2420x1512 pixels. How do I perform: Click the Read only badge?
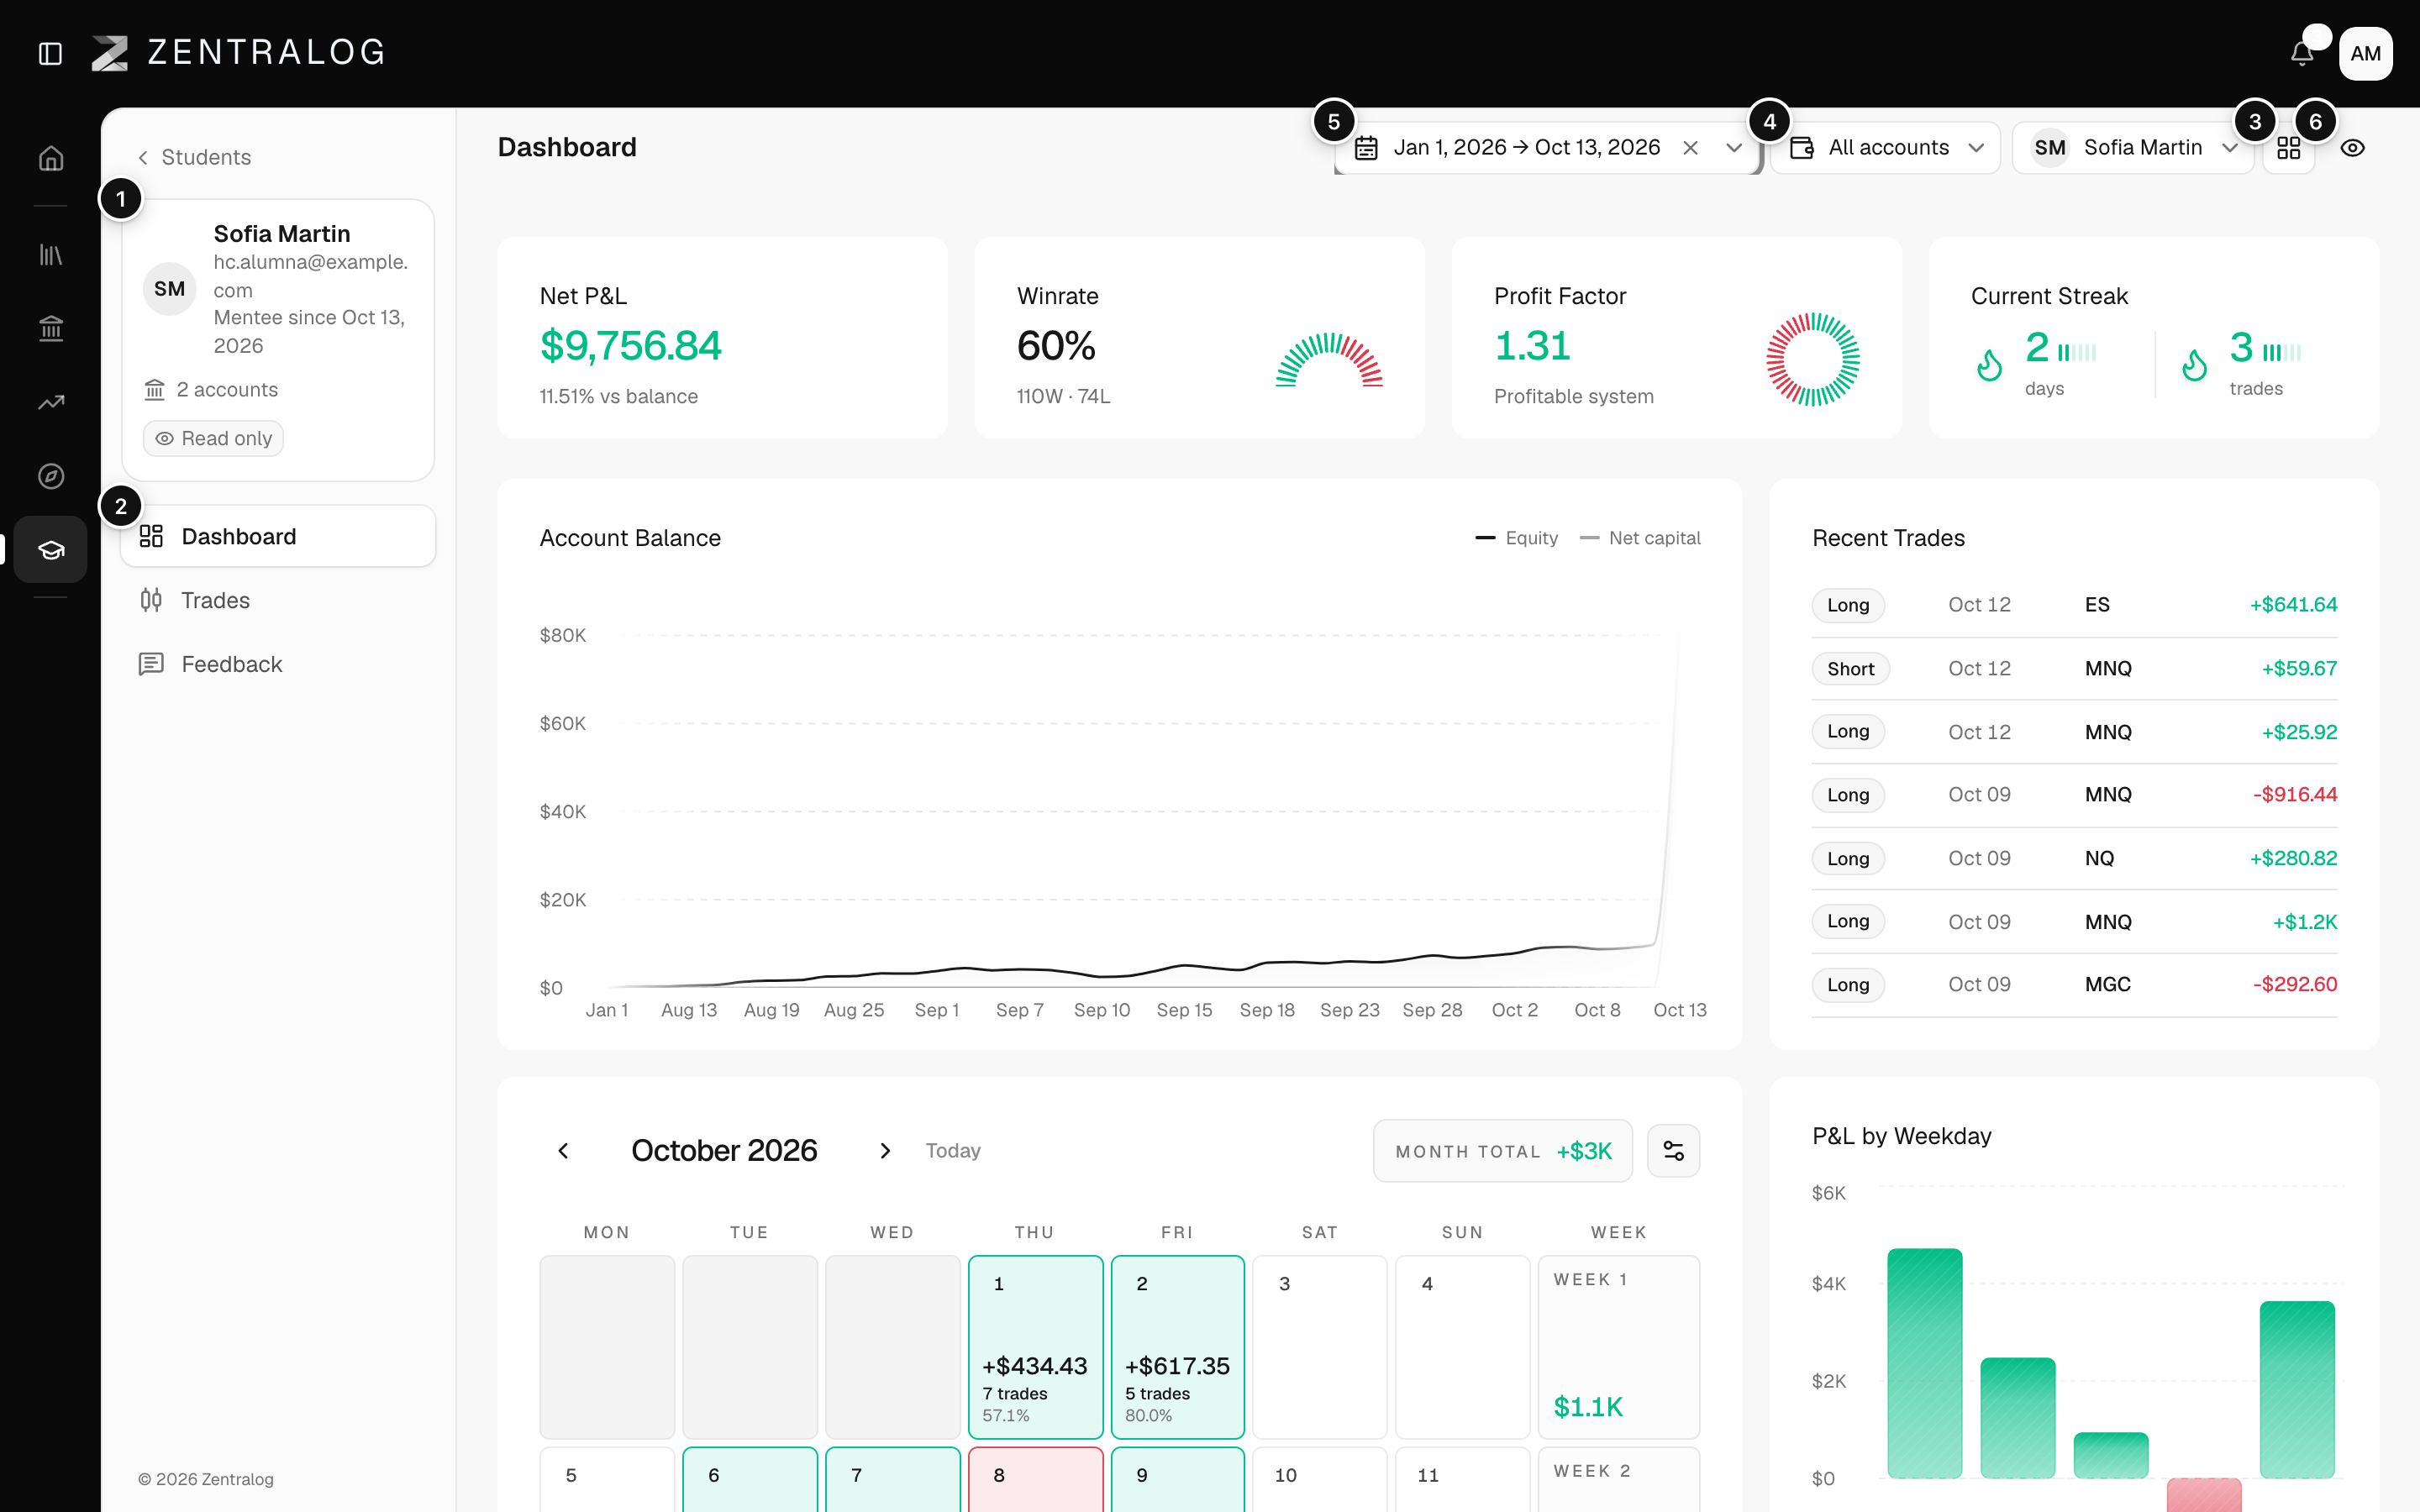click(213, 438)
